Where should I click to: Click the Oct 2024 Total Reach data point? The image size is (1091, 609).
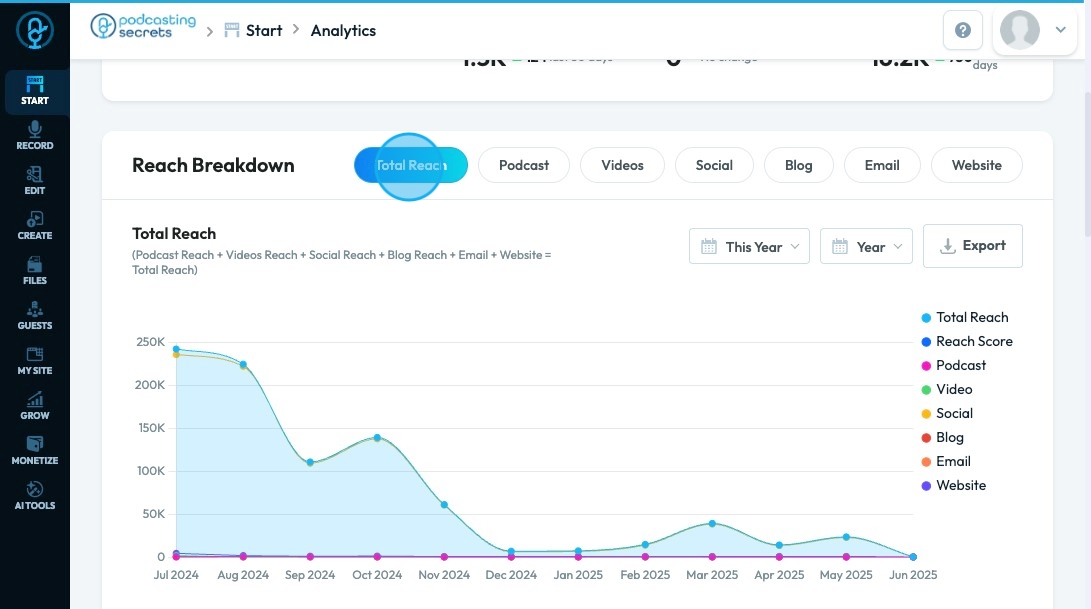coord(377,438)
